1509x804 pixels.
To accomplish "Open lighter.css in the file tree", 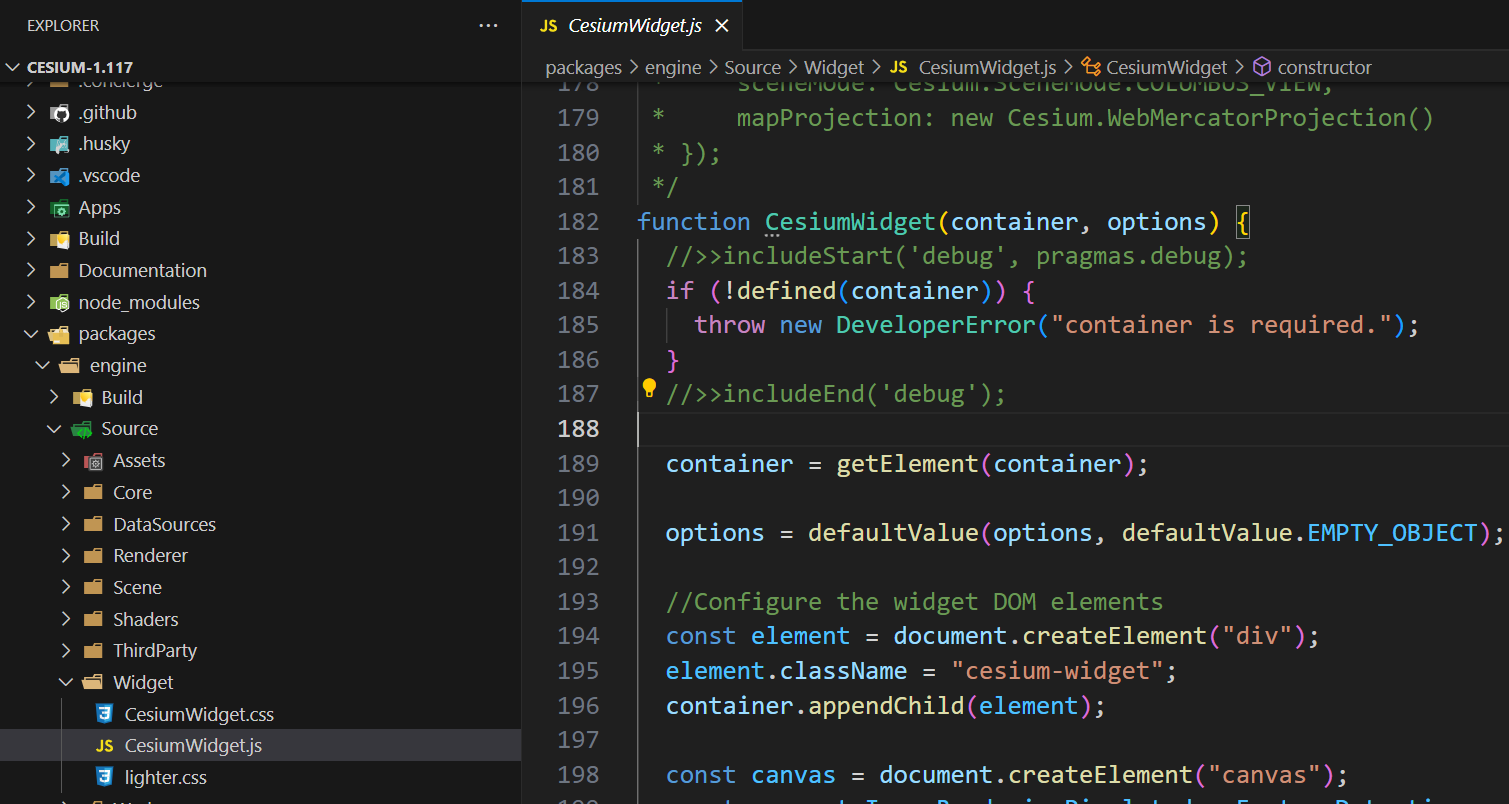I will 166,778.
